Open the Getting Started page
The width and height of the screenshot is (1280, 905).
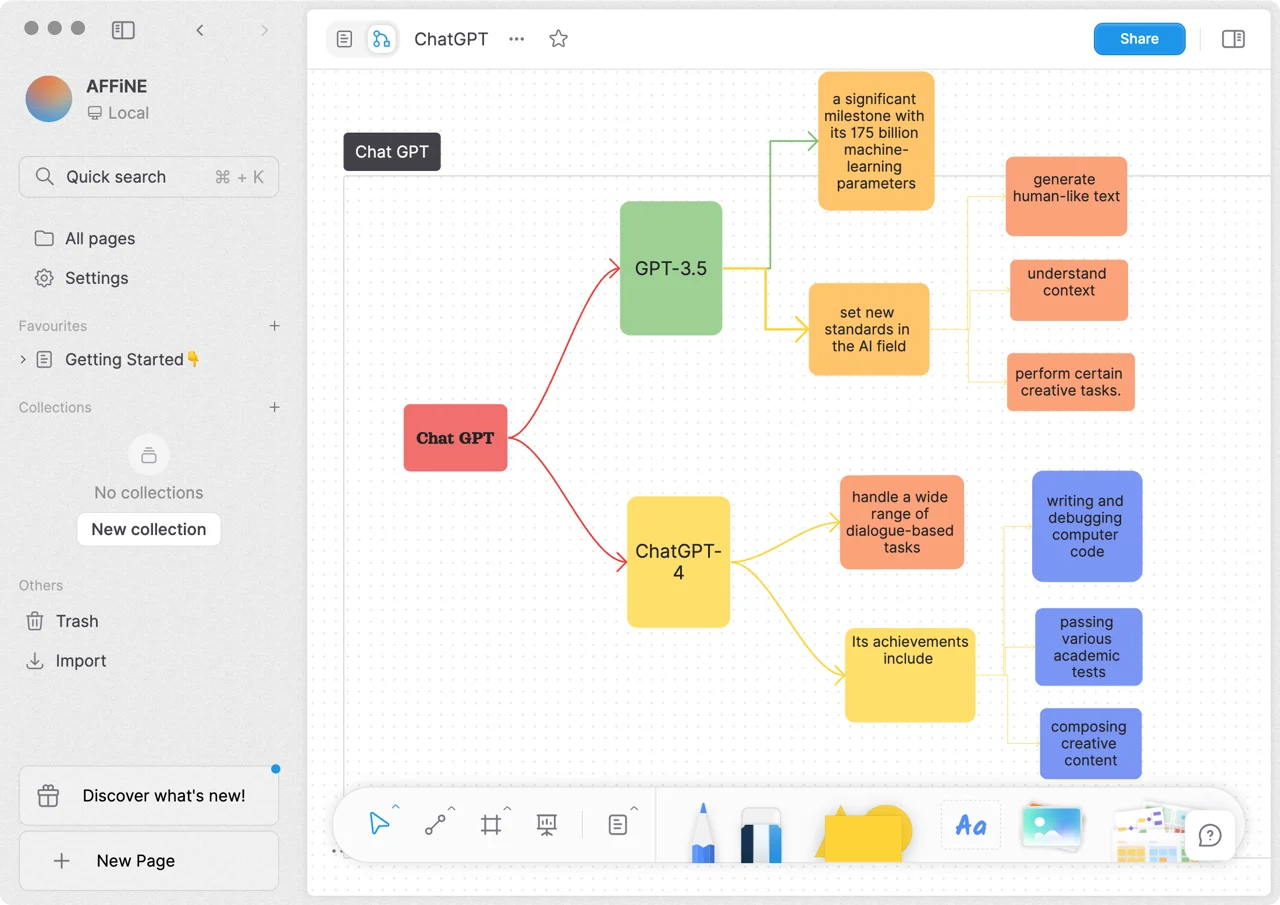132,359
